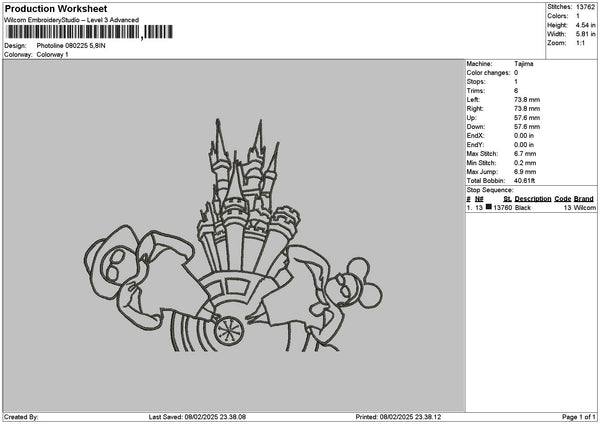Click the Left 73.8 mm value
This screenshot has height=424, width=600.
pyautogui.click(x=527, y=99)
